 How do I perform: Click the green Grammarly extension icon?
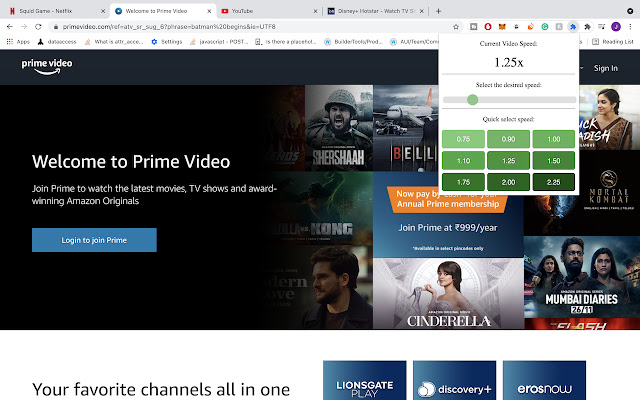pyautogui.click(x=545, y=26)
